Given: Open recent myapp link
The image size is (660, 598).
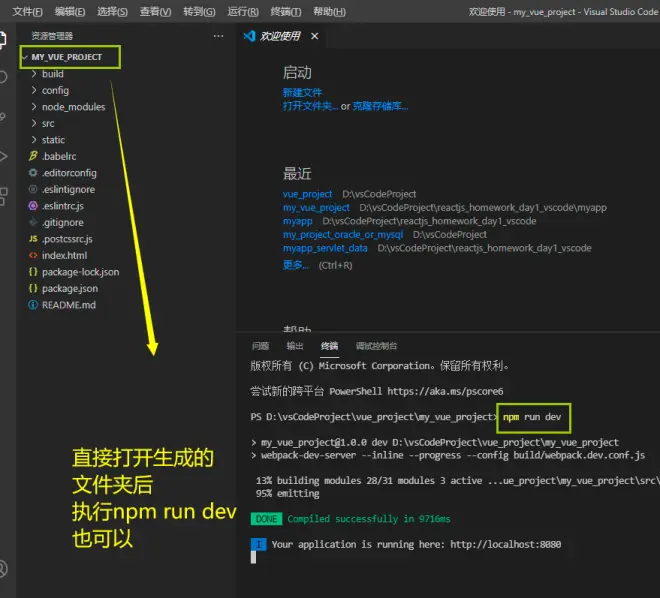Looking at the screenshot, I should 298,221.
